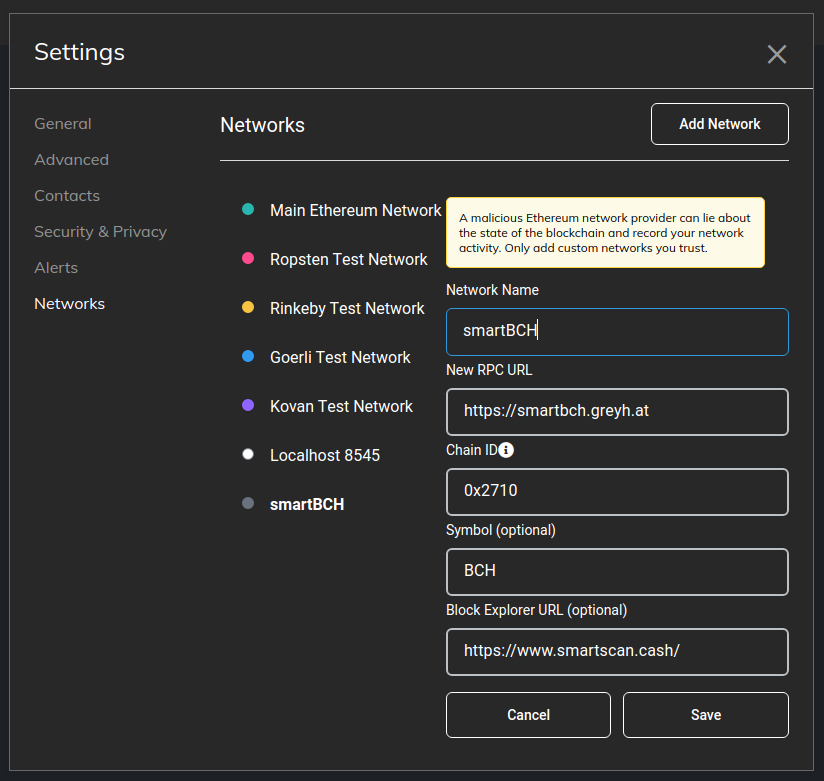Image resolution: width=824 pixels, height=781 pixels.
Task: Click the yellow dot beside Rinkeby Test Network
Action: pyautogui.click(x=248, y=307)
